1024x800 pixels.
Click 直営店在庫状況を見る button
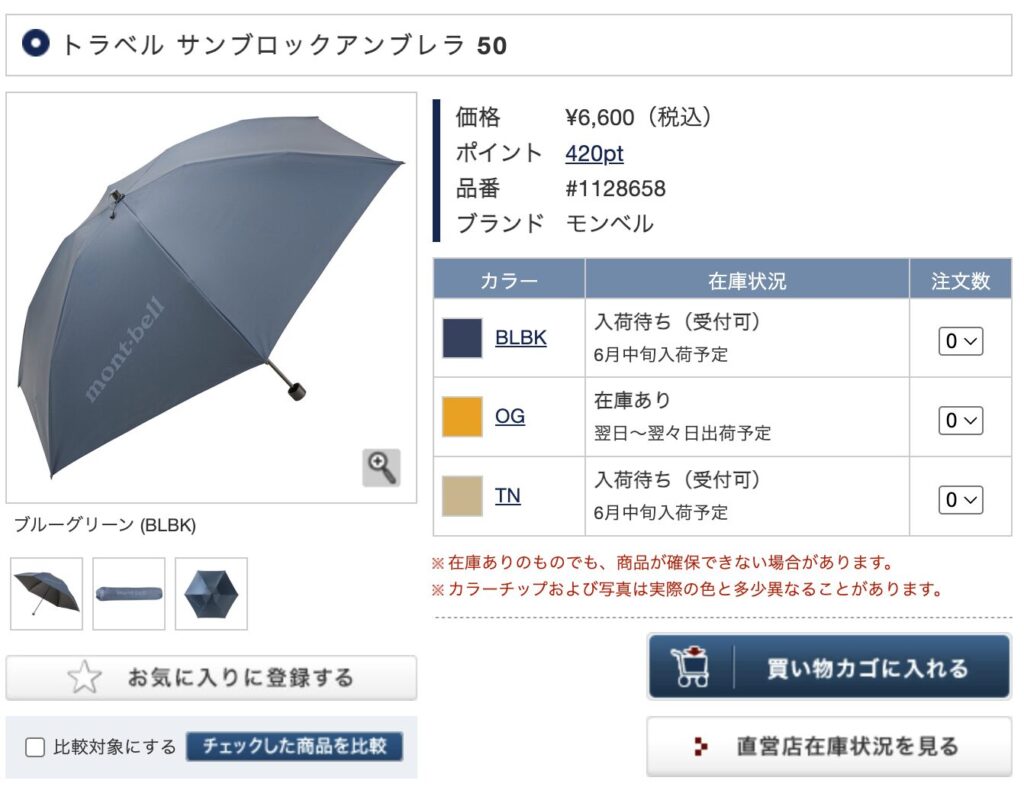click(x=828, y=746)
